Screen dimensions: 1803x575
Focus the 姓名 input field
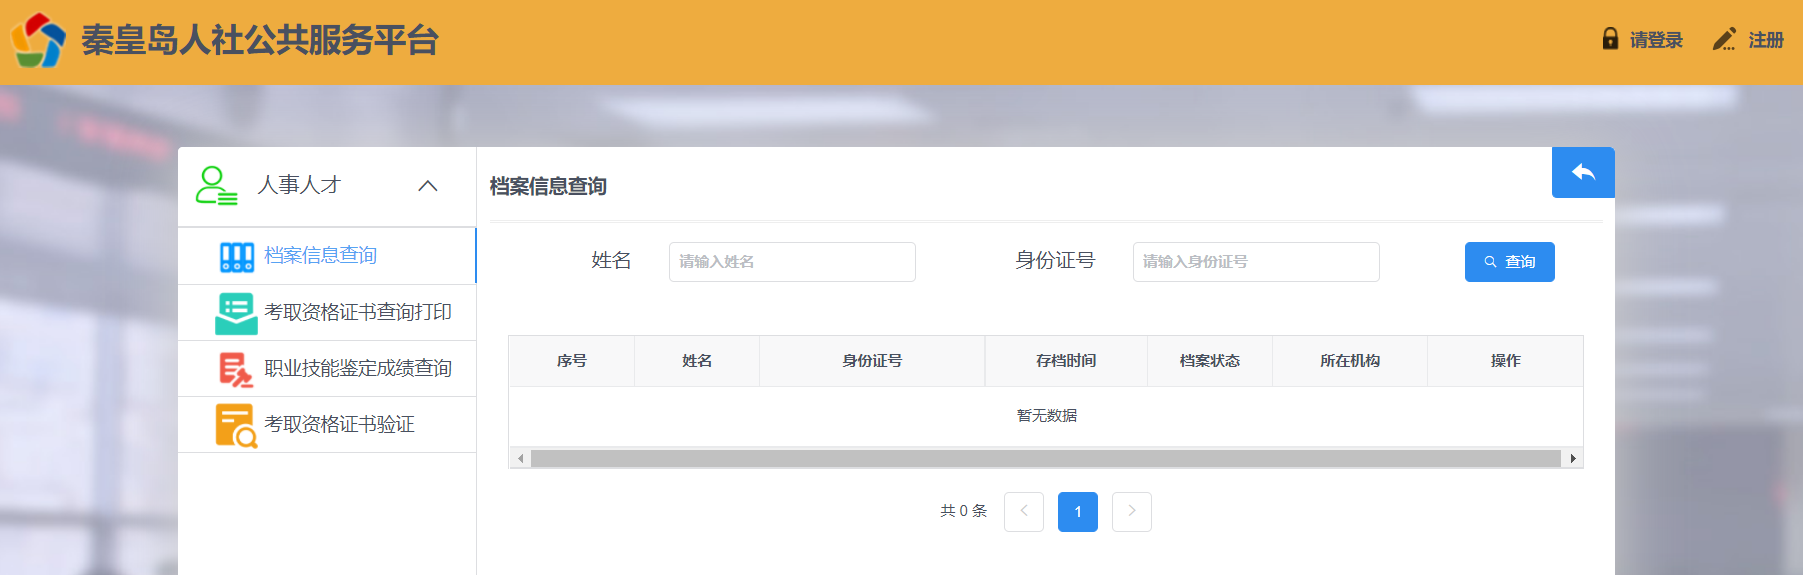tap(792, 262)
